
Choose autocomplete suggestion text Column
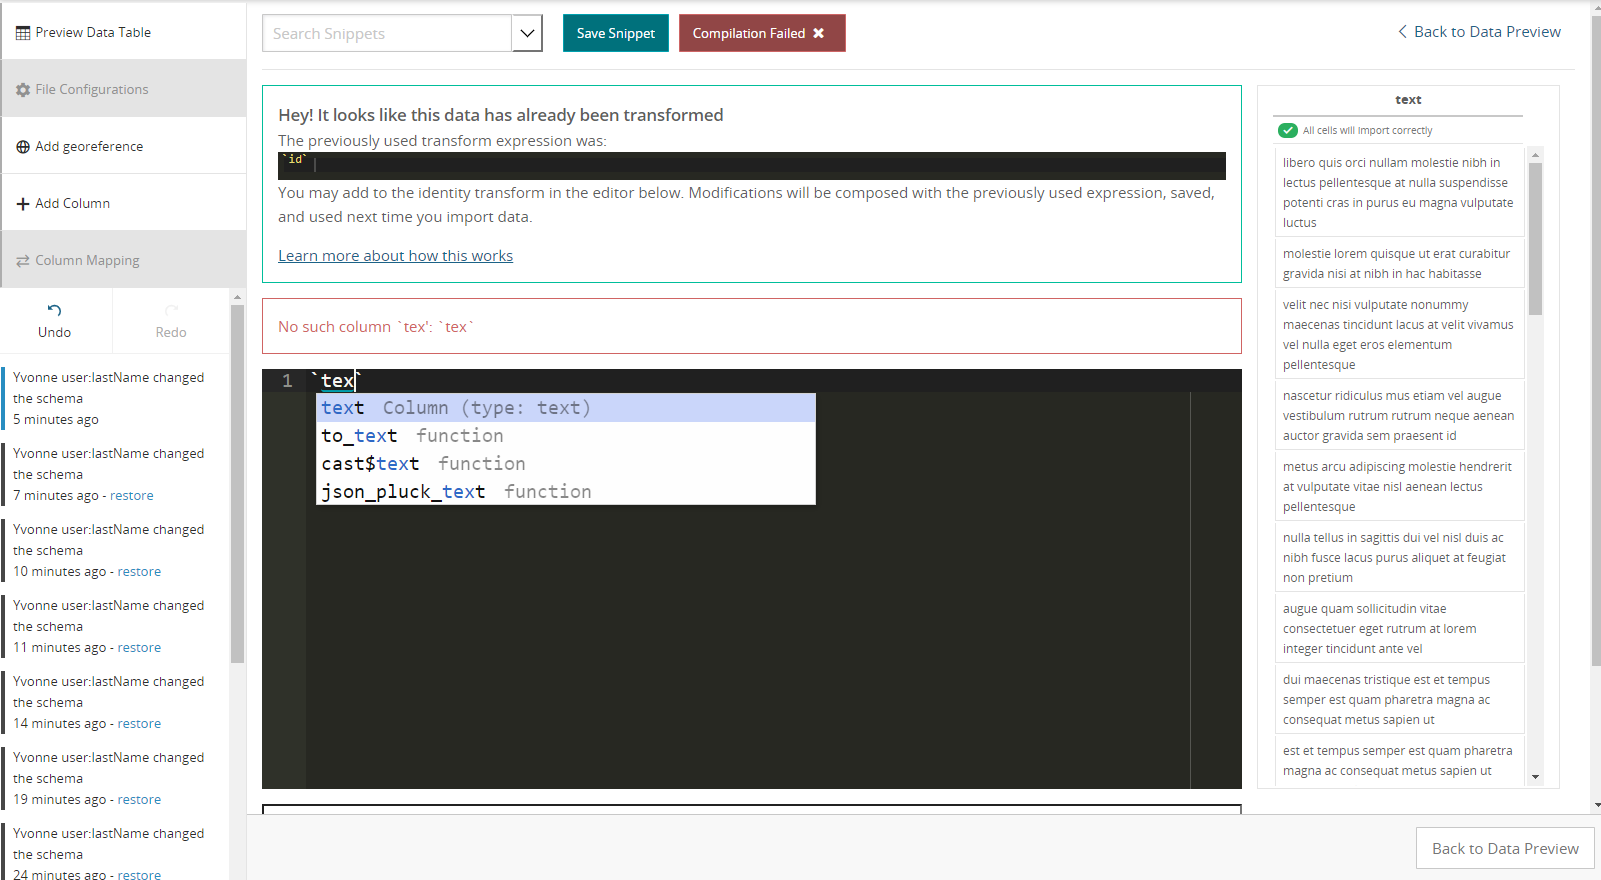pyautogui.click(x=566, y=408)
